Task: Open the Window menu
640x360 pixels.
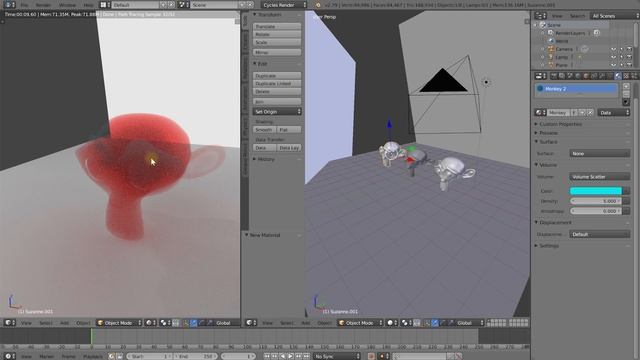Action: (67, 5)
